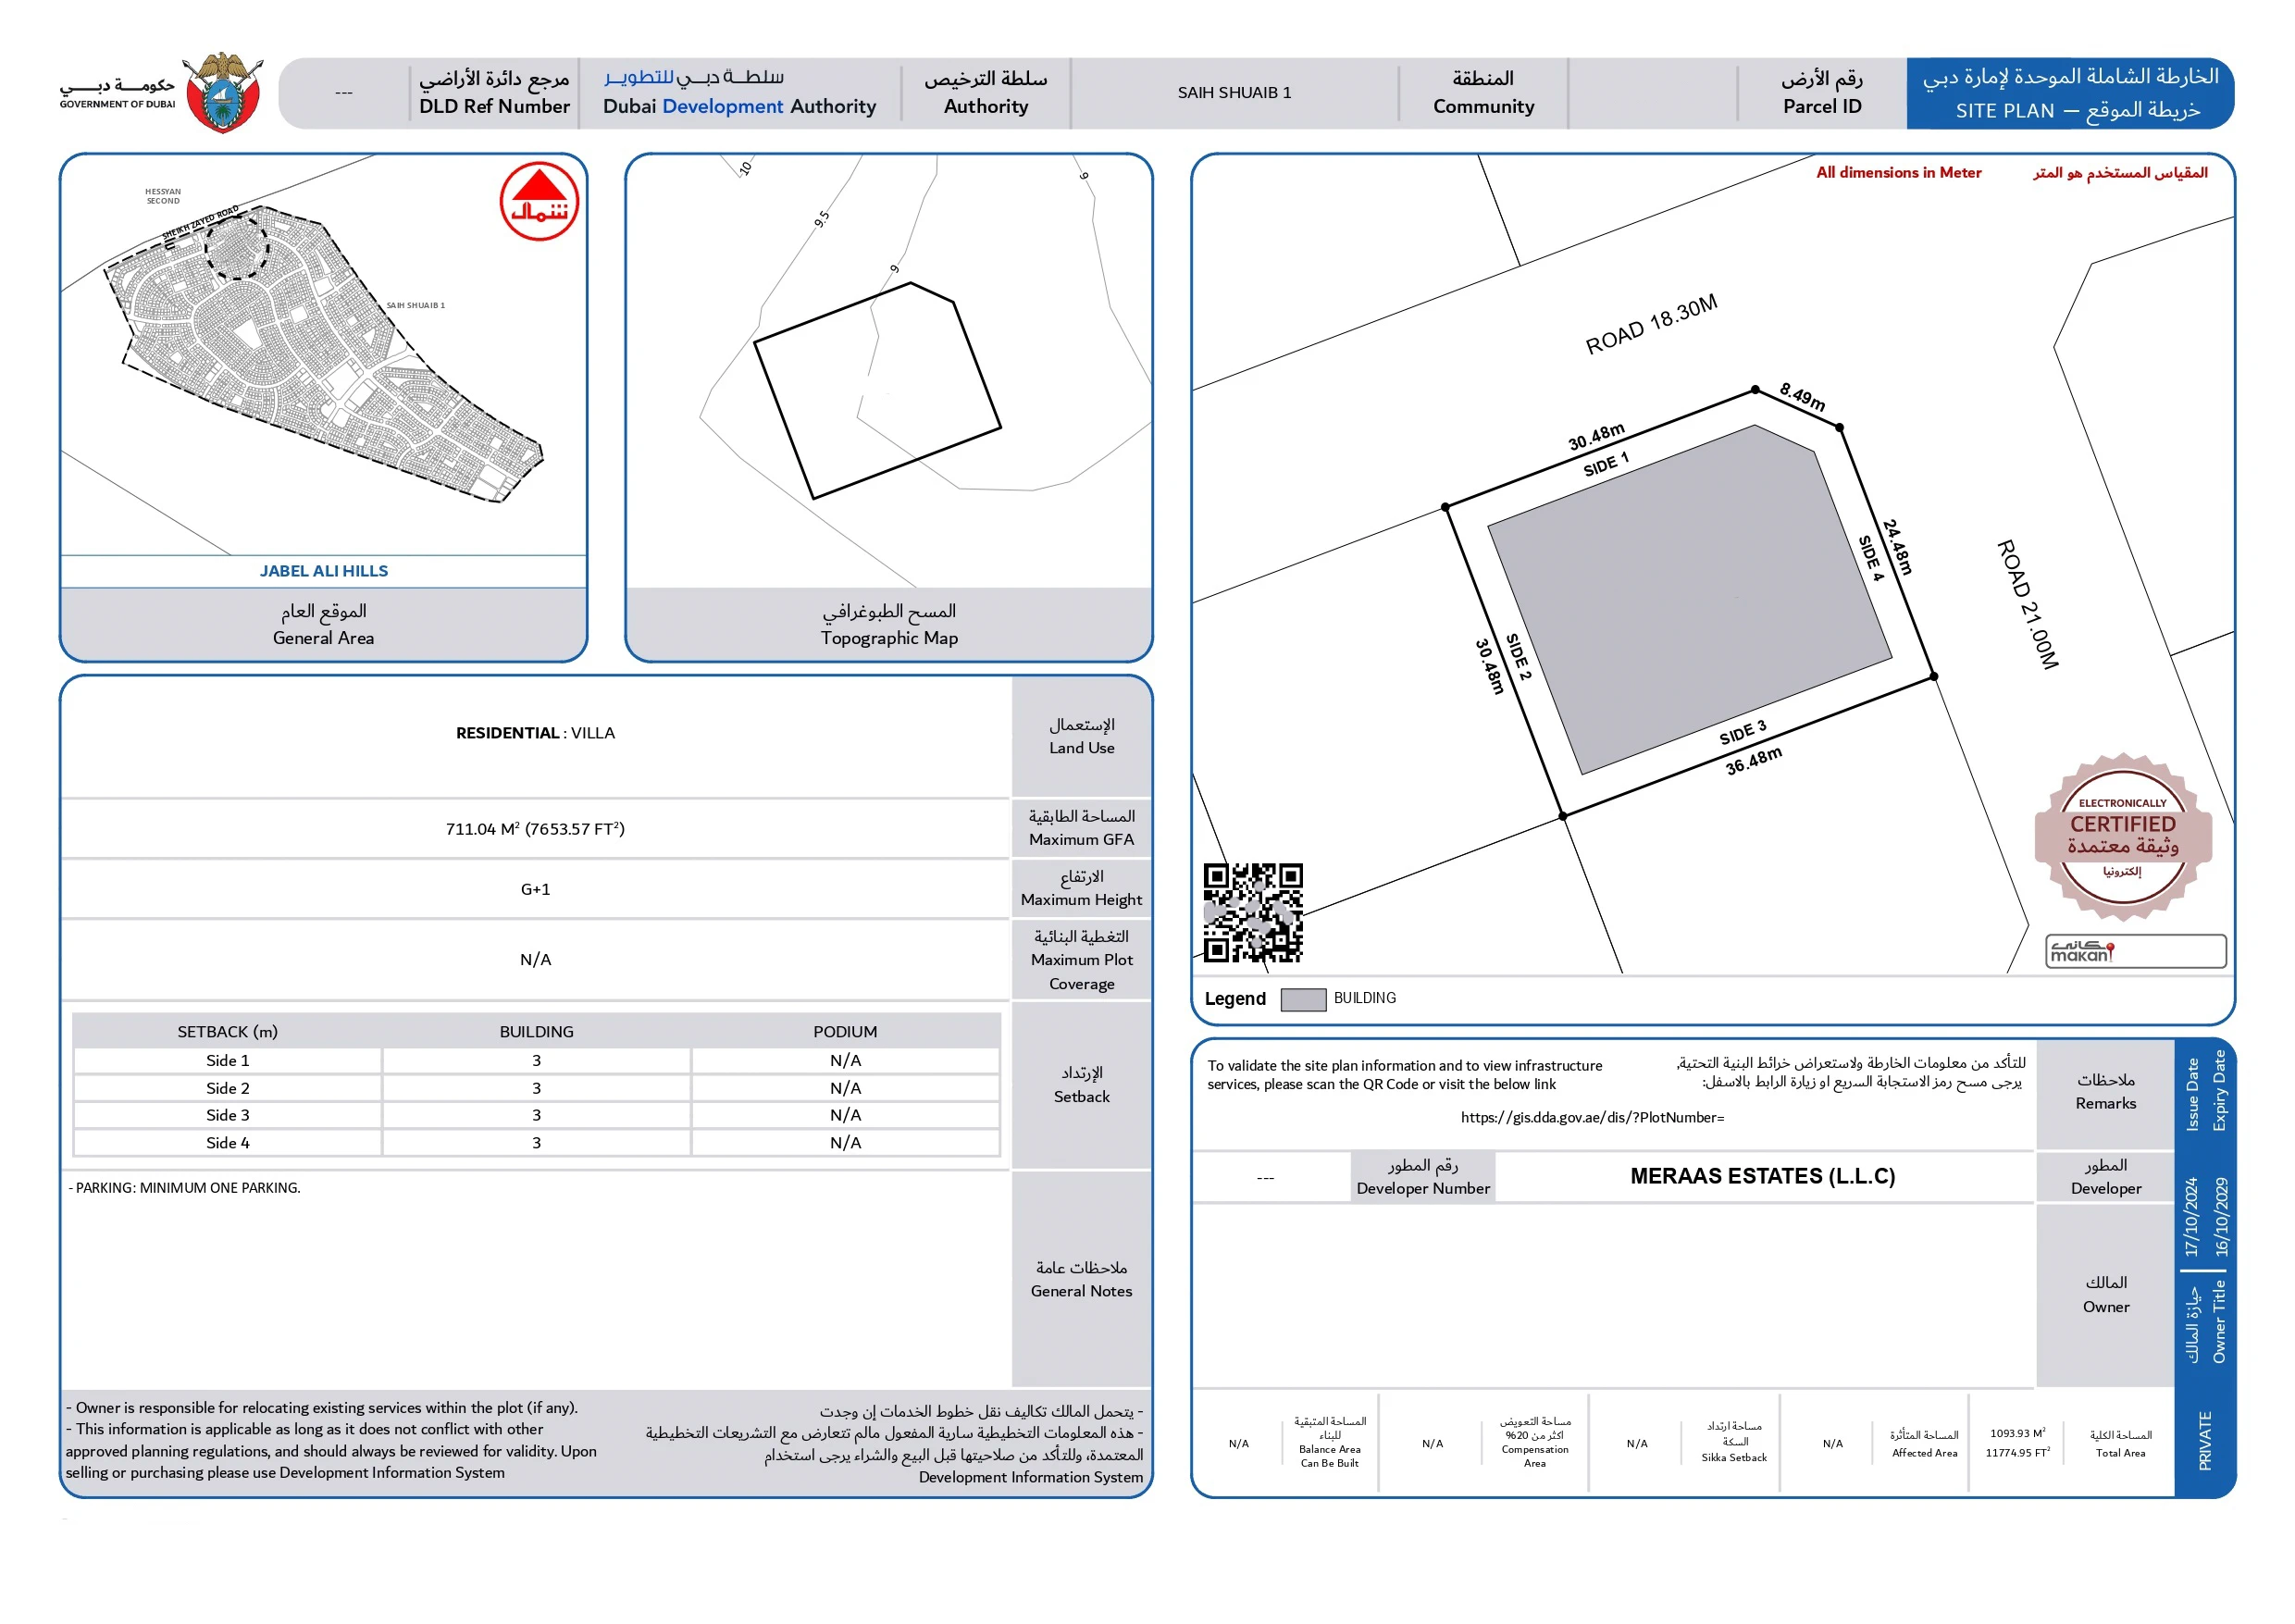Click the Legend label
Image resolution: width=2295 pixels, height=1624 pixels.
[1235, 999]
